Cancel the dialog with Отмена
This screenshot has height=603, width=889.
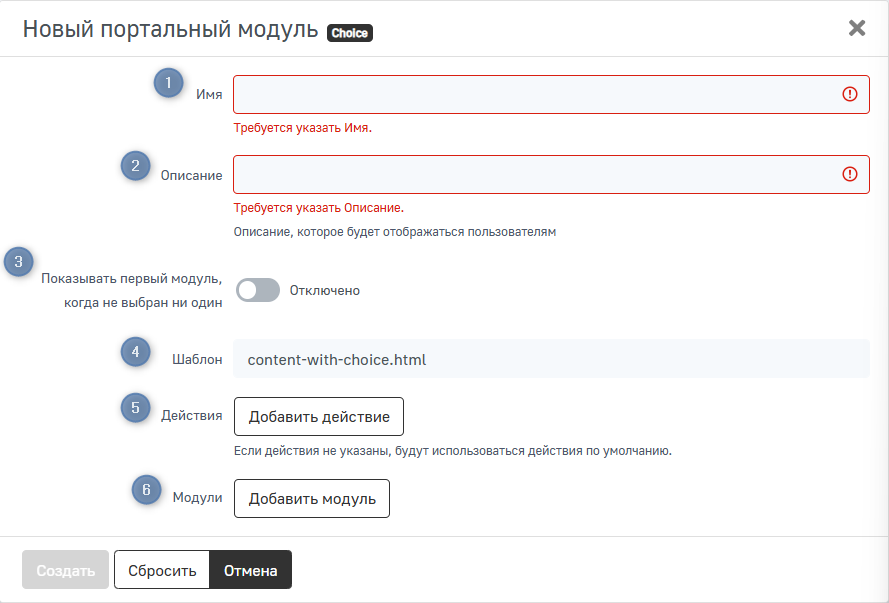click(x=250, y=571)
